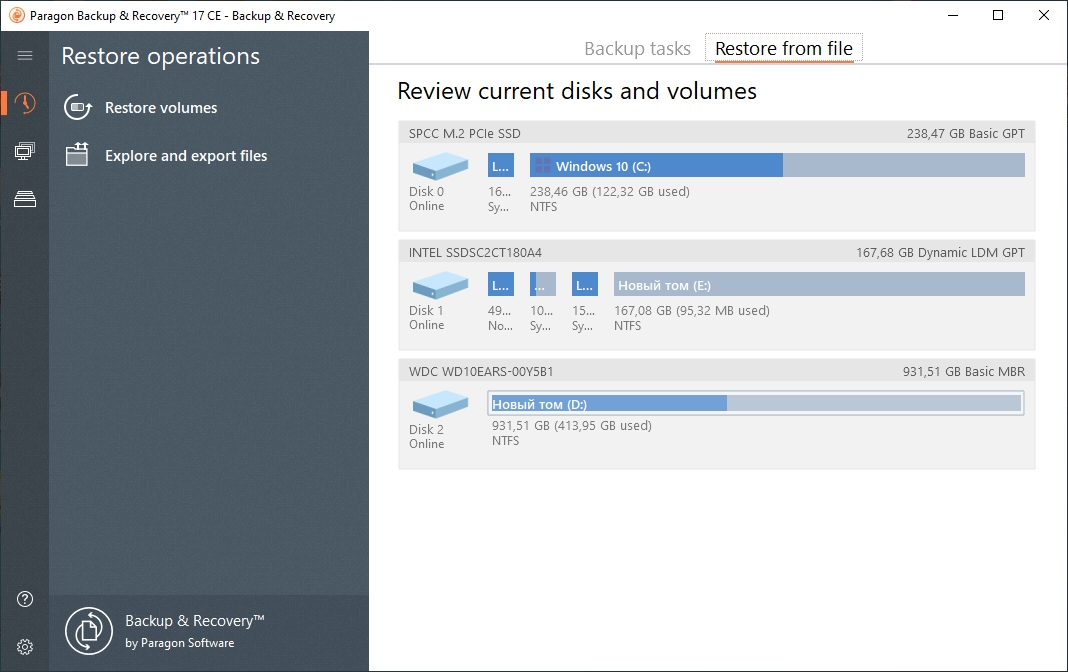
Task: Open the hamburger menu in the sidebar
Action: [25, 55]
